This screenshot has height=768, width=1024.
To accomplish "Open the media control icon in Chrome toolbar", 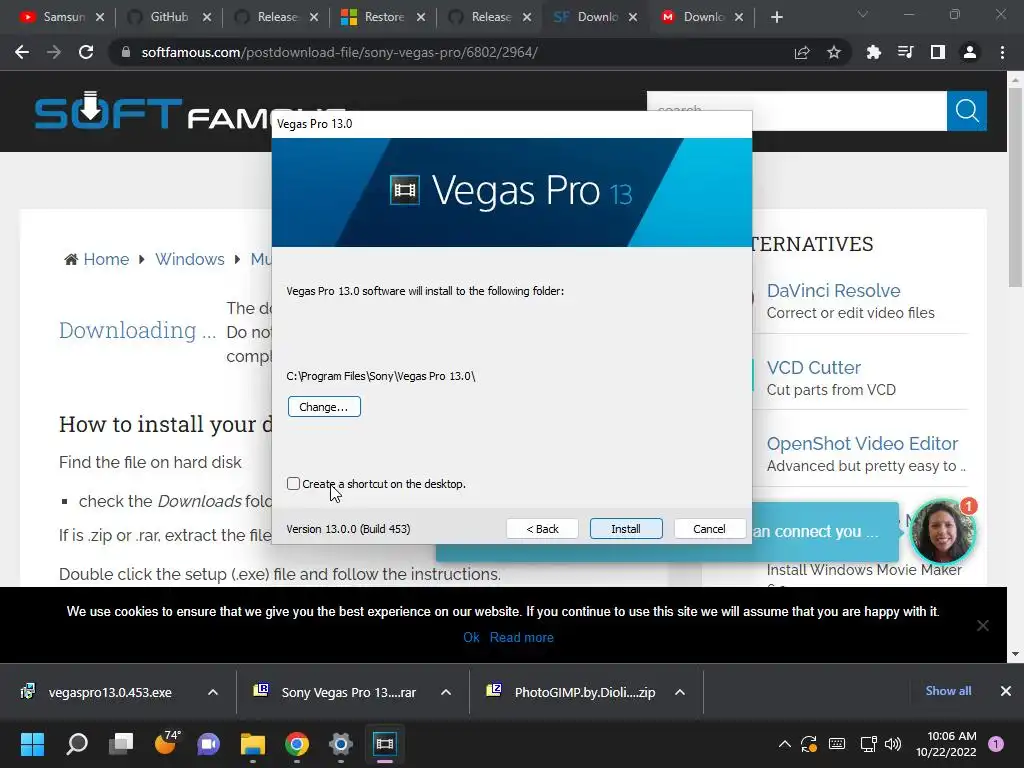I will tap(905, 52).
